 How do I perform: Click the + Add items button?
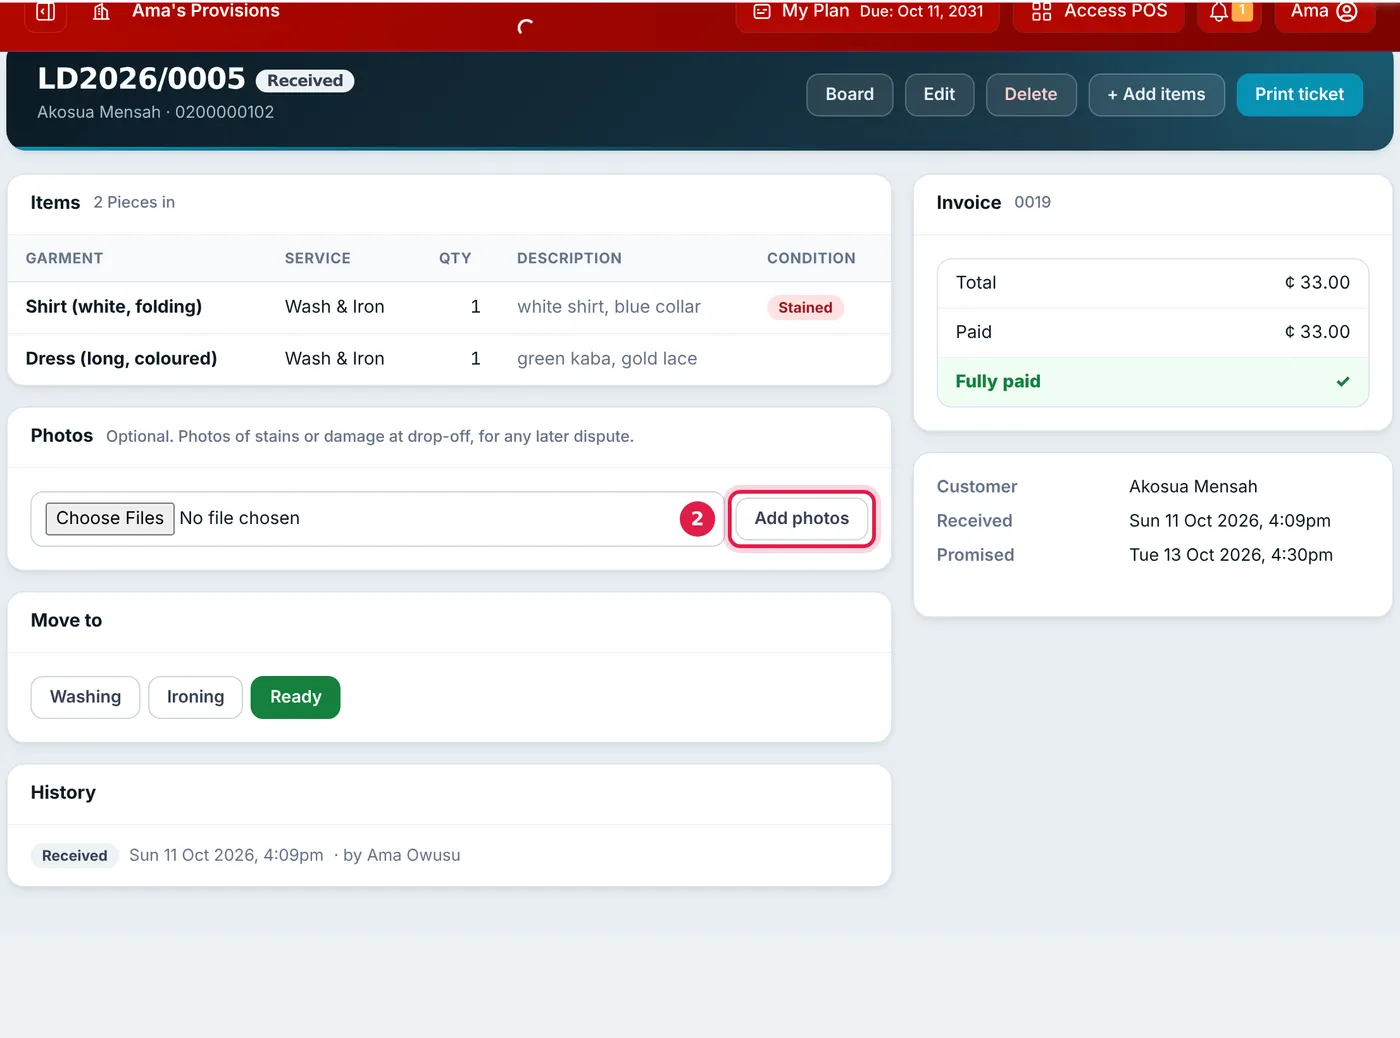coord(1156,95)
